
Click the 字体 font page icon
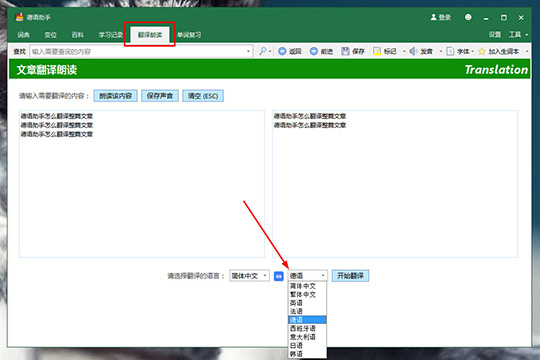click(x=450, y=51)
